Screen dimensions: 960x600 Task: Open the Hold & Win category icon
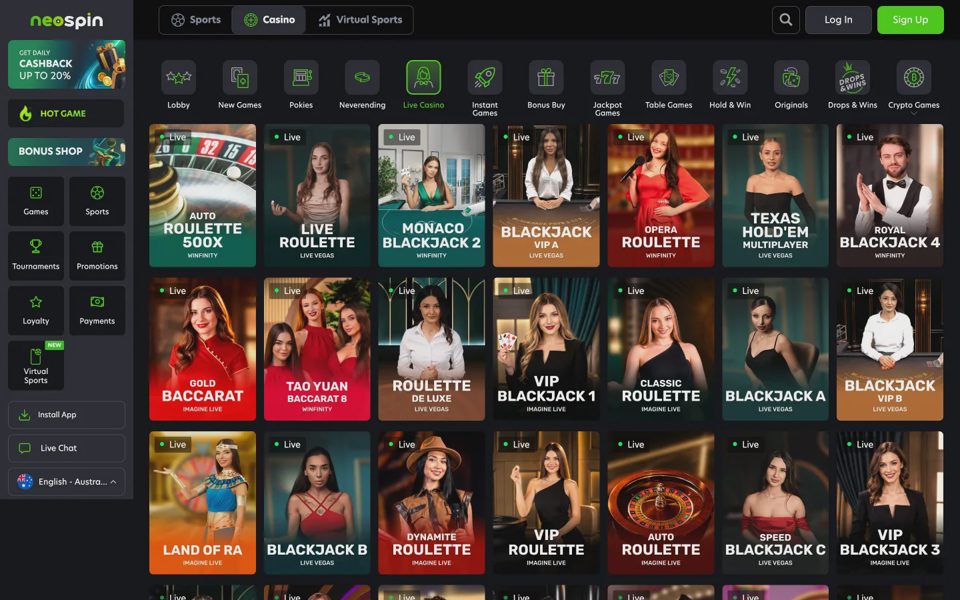[x=730, y=77]
